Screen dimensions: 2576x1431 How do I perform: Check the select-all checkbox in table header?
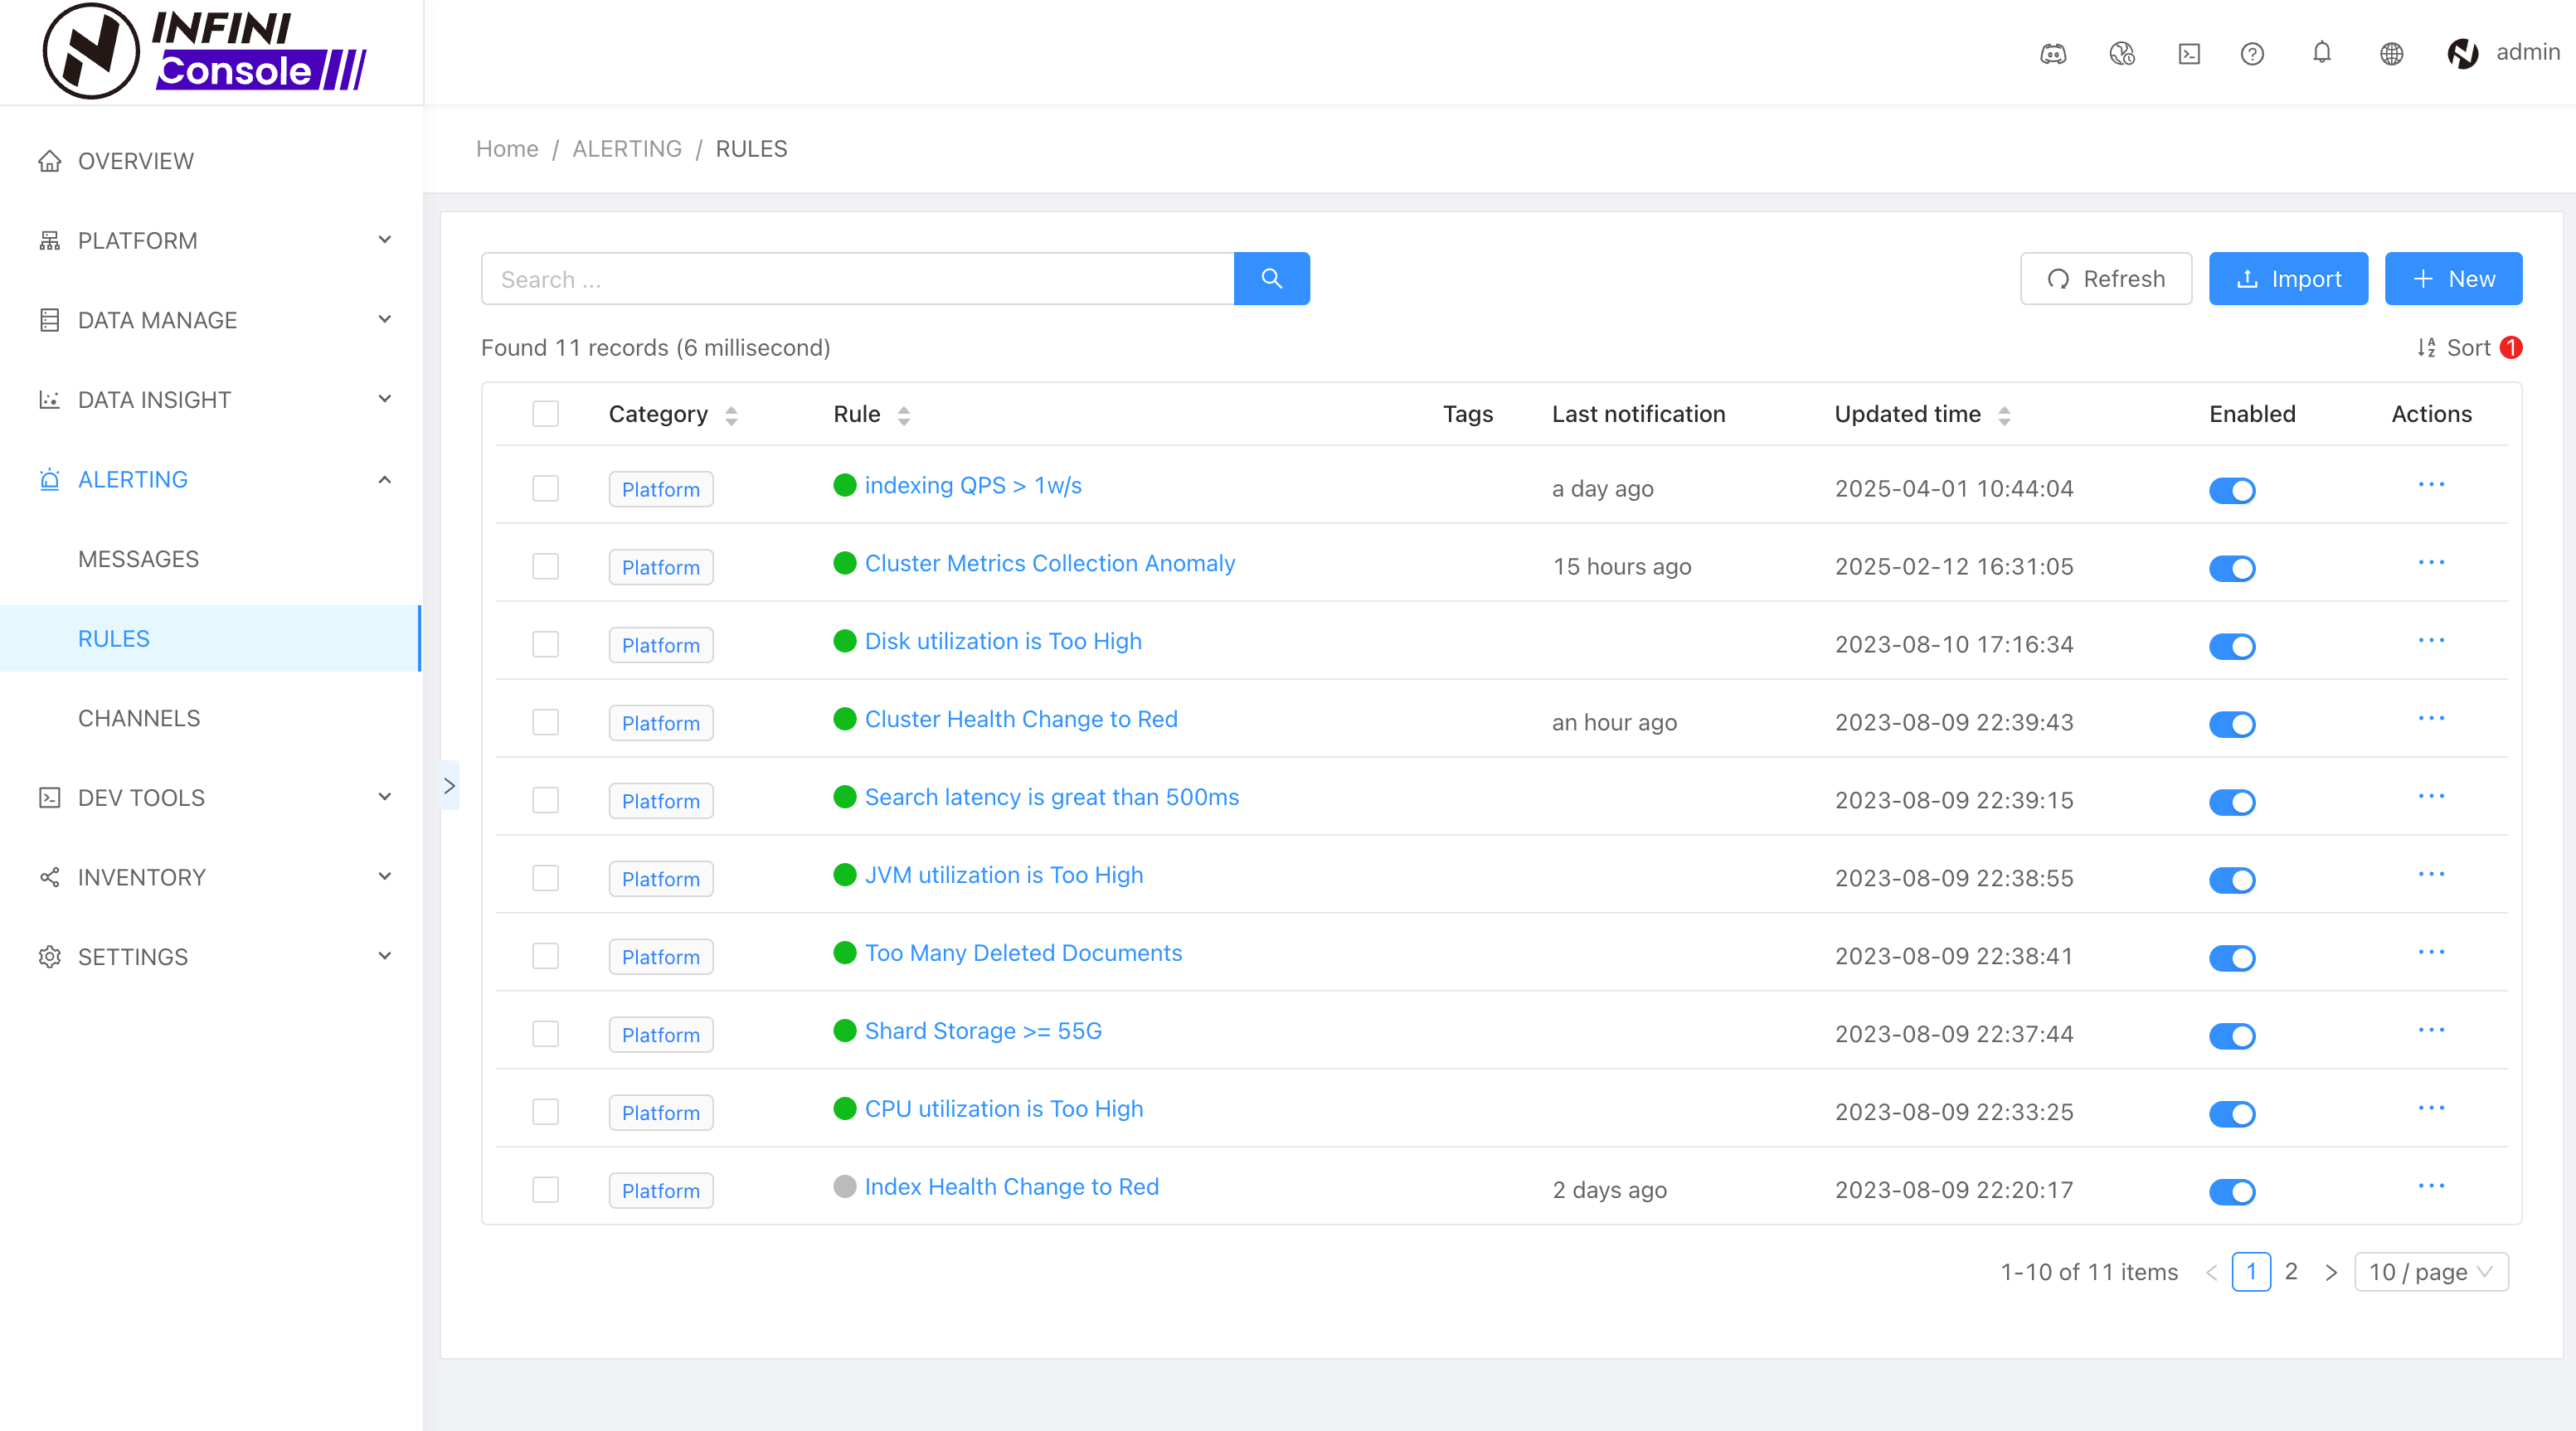tap(545, 414)
